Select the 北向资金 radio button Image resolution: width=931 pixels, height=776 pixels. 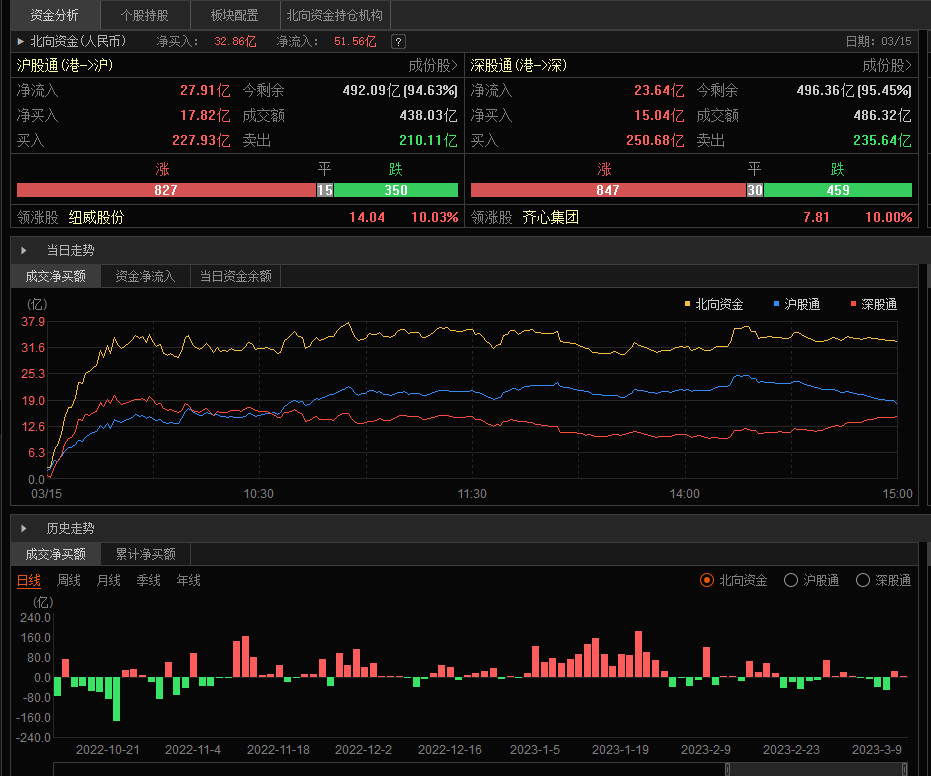click(x=707, y=580)
